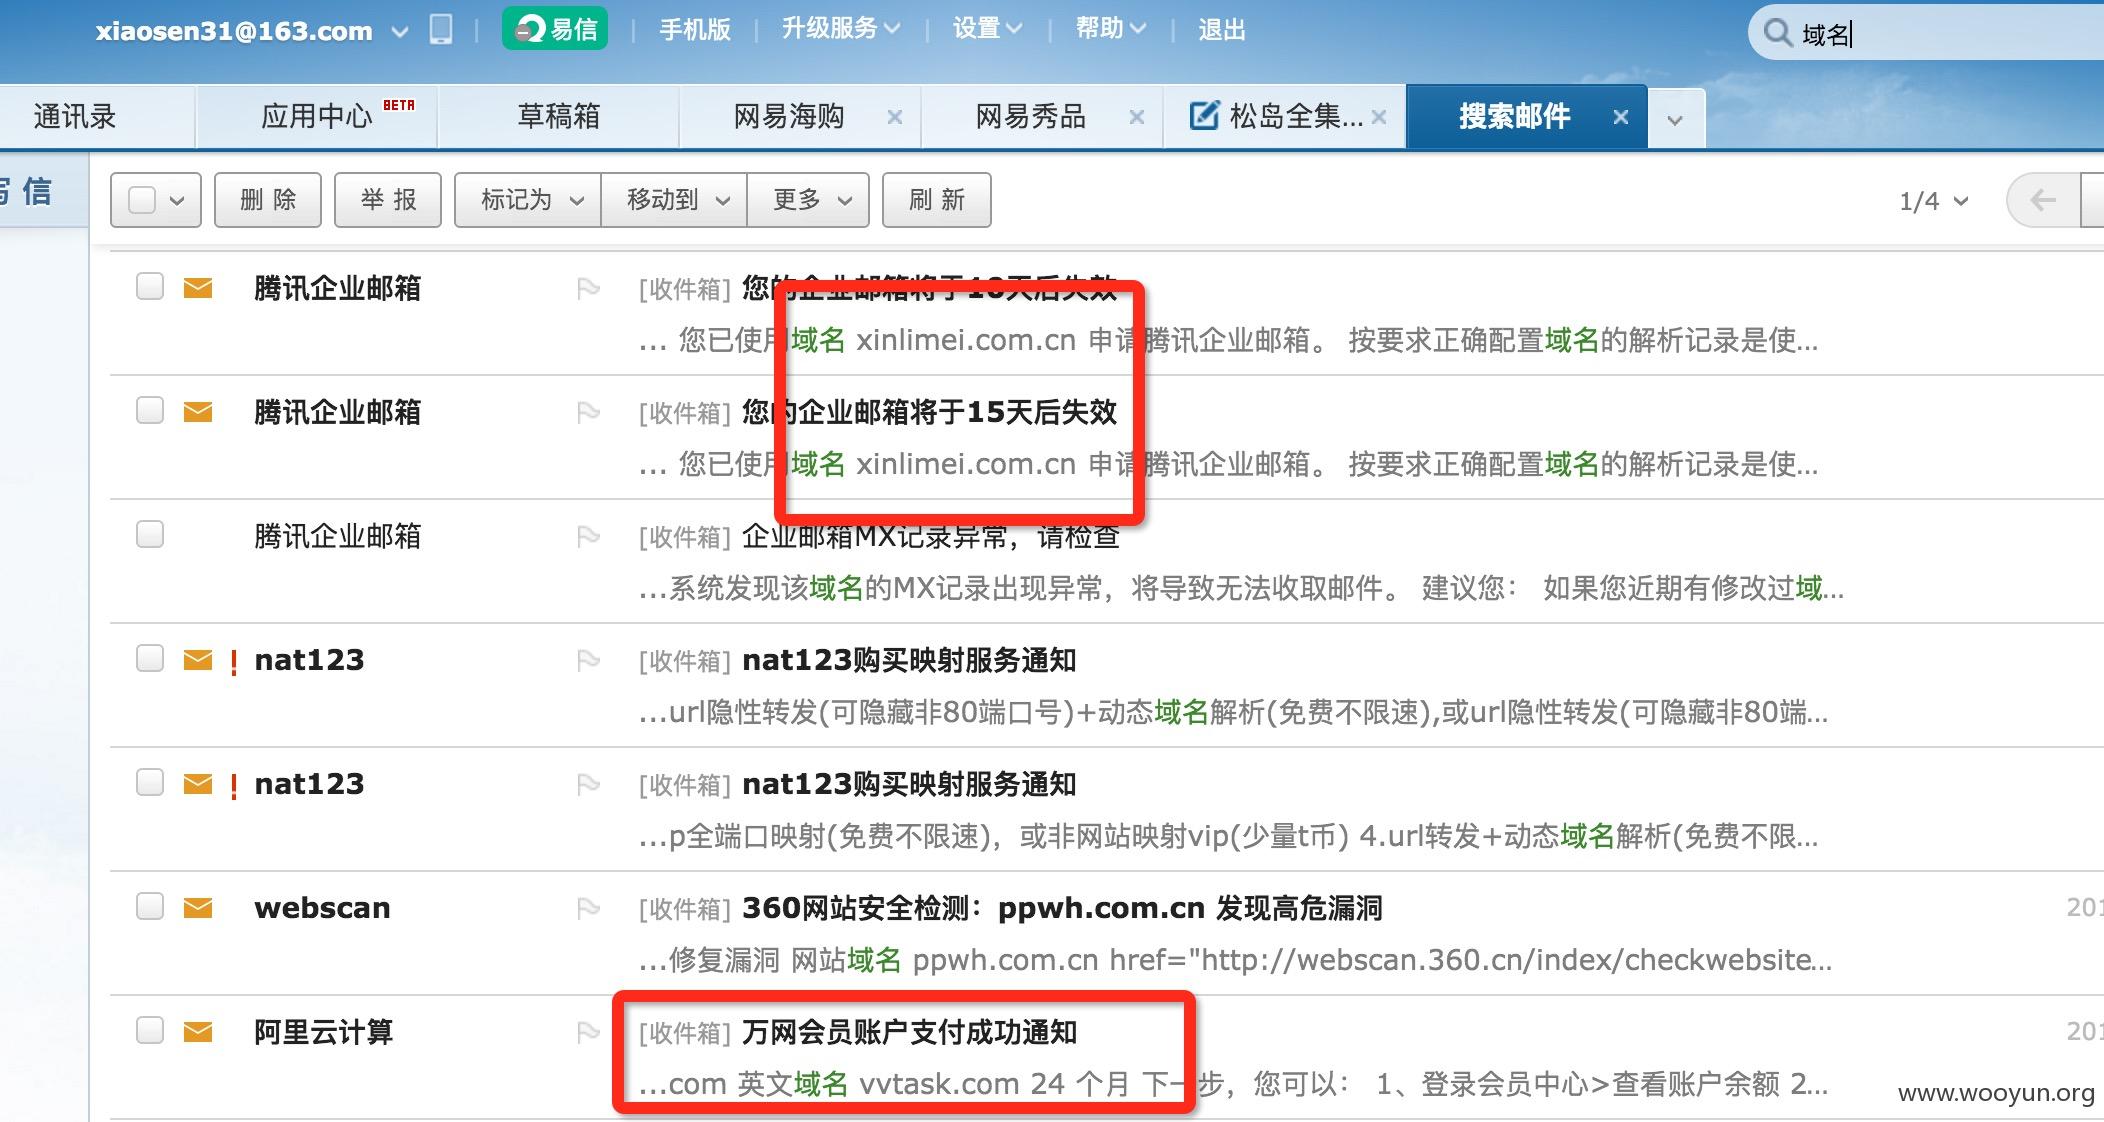Toggle the select-all checkbox in toolbar
This screenshot has height=1122, width=2104.
point(142,200)
